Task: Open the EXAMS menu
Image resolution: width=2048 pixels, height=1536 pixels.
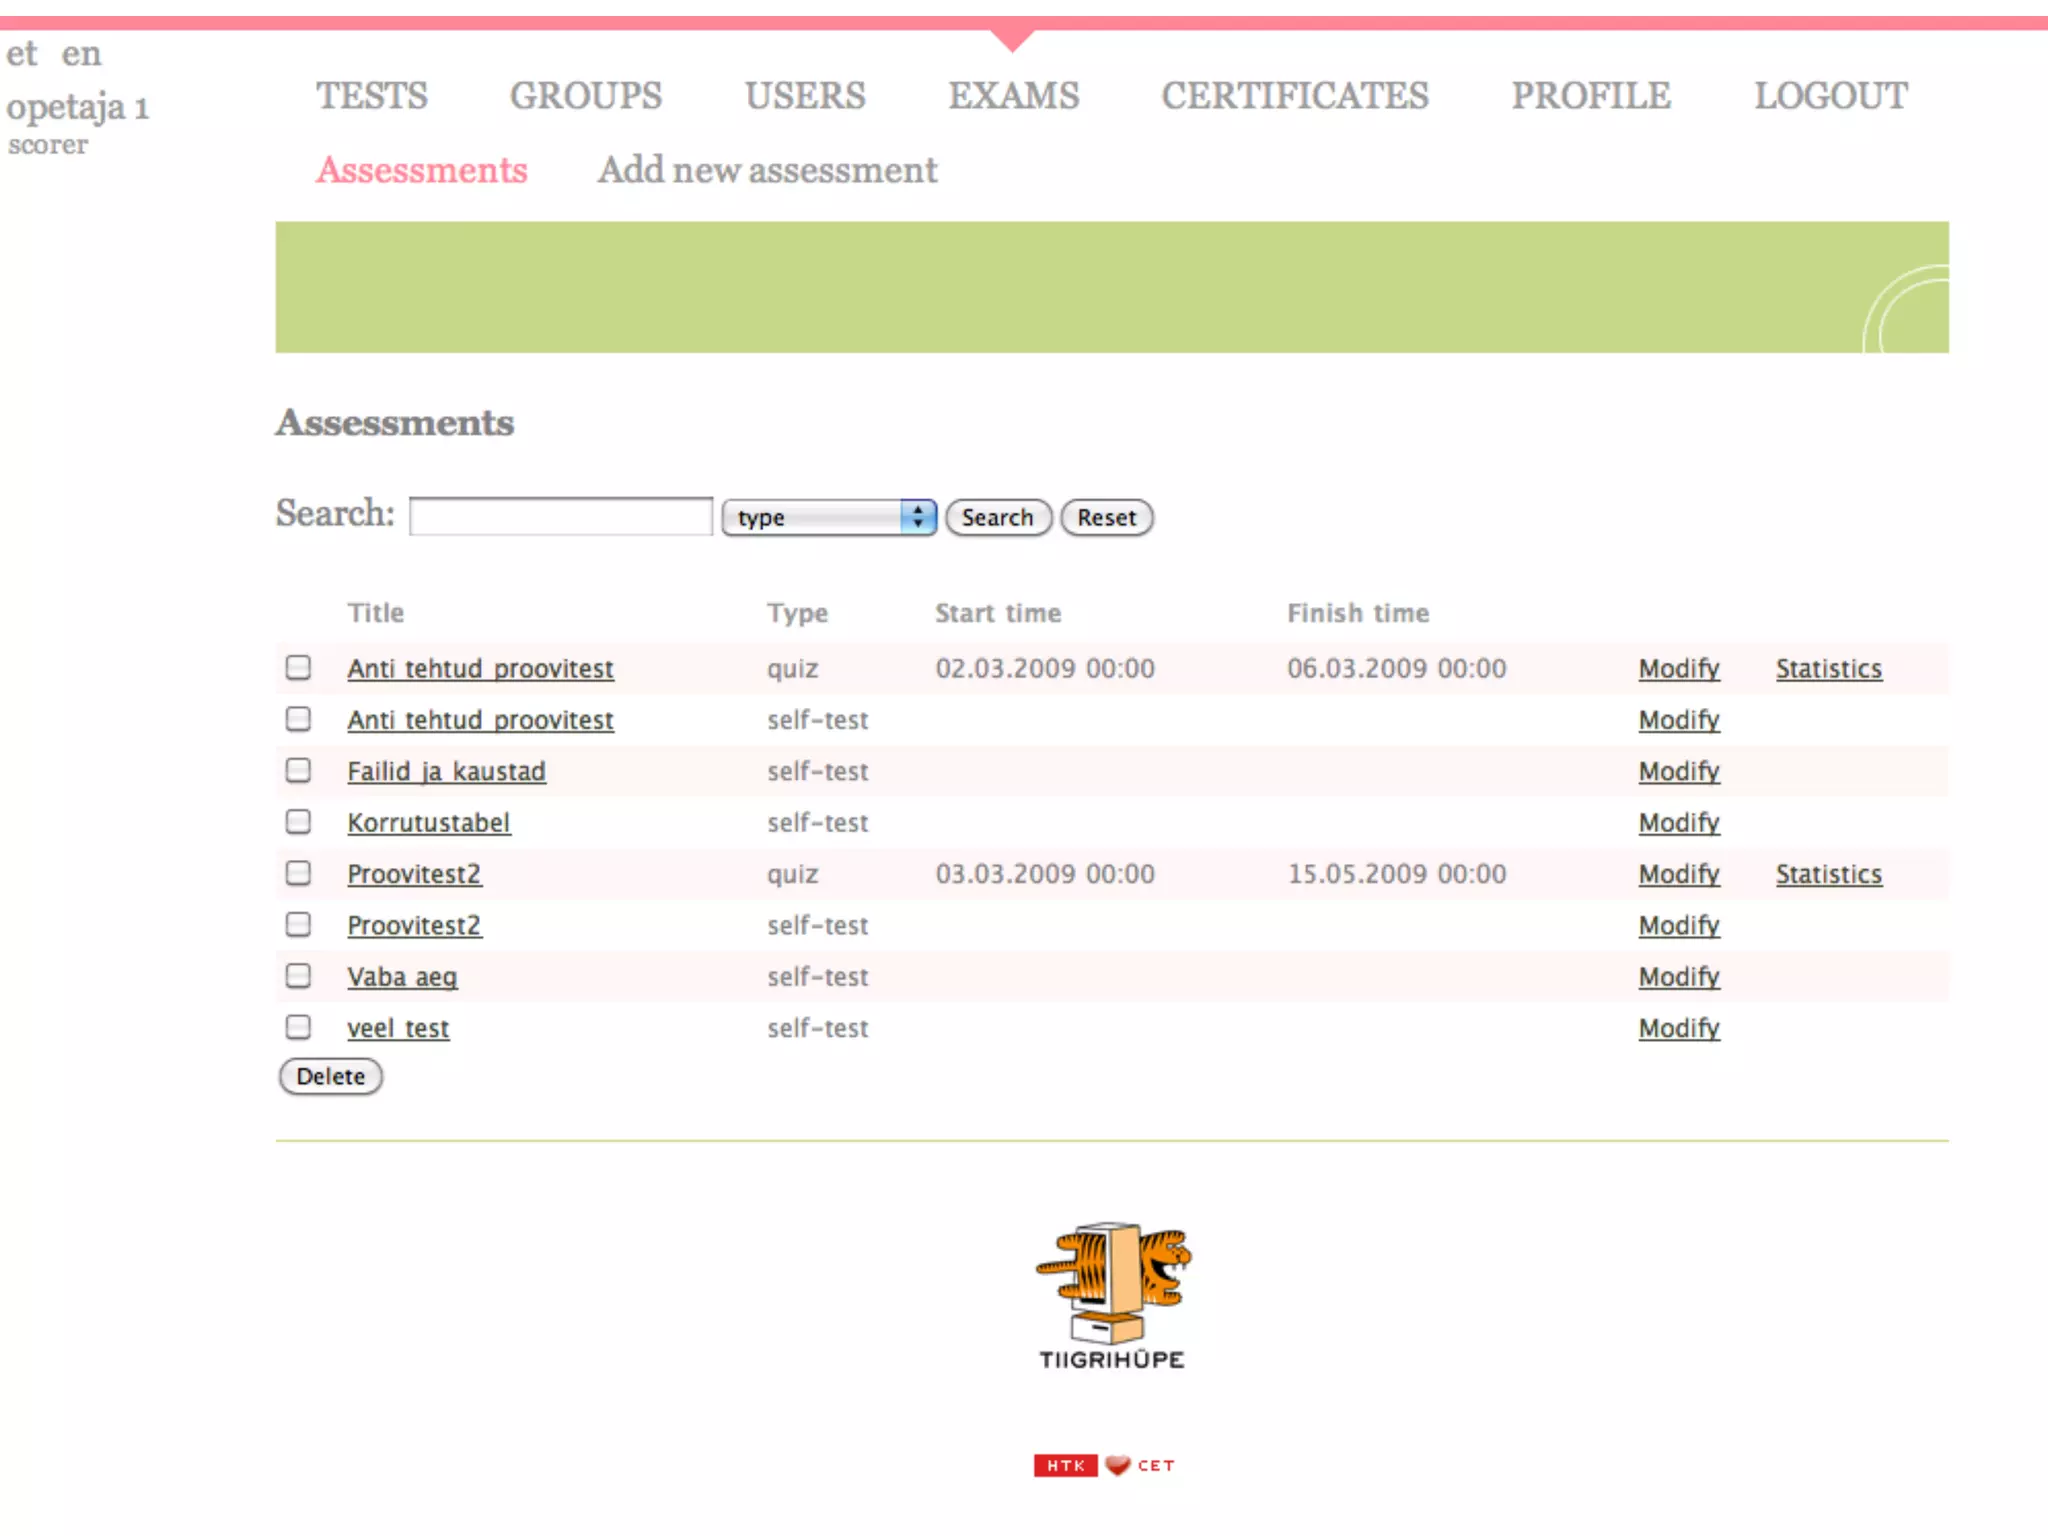Action: coord(1013,96)
